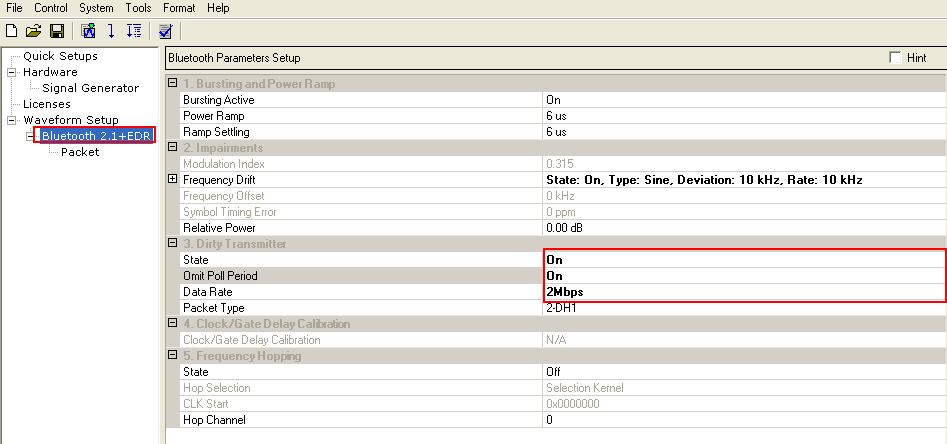This screenshot has width=947, height=444.
Task: Click the waveform generate toolbar icon
Action: [88, 30]
